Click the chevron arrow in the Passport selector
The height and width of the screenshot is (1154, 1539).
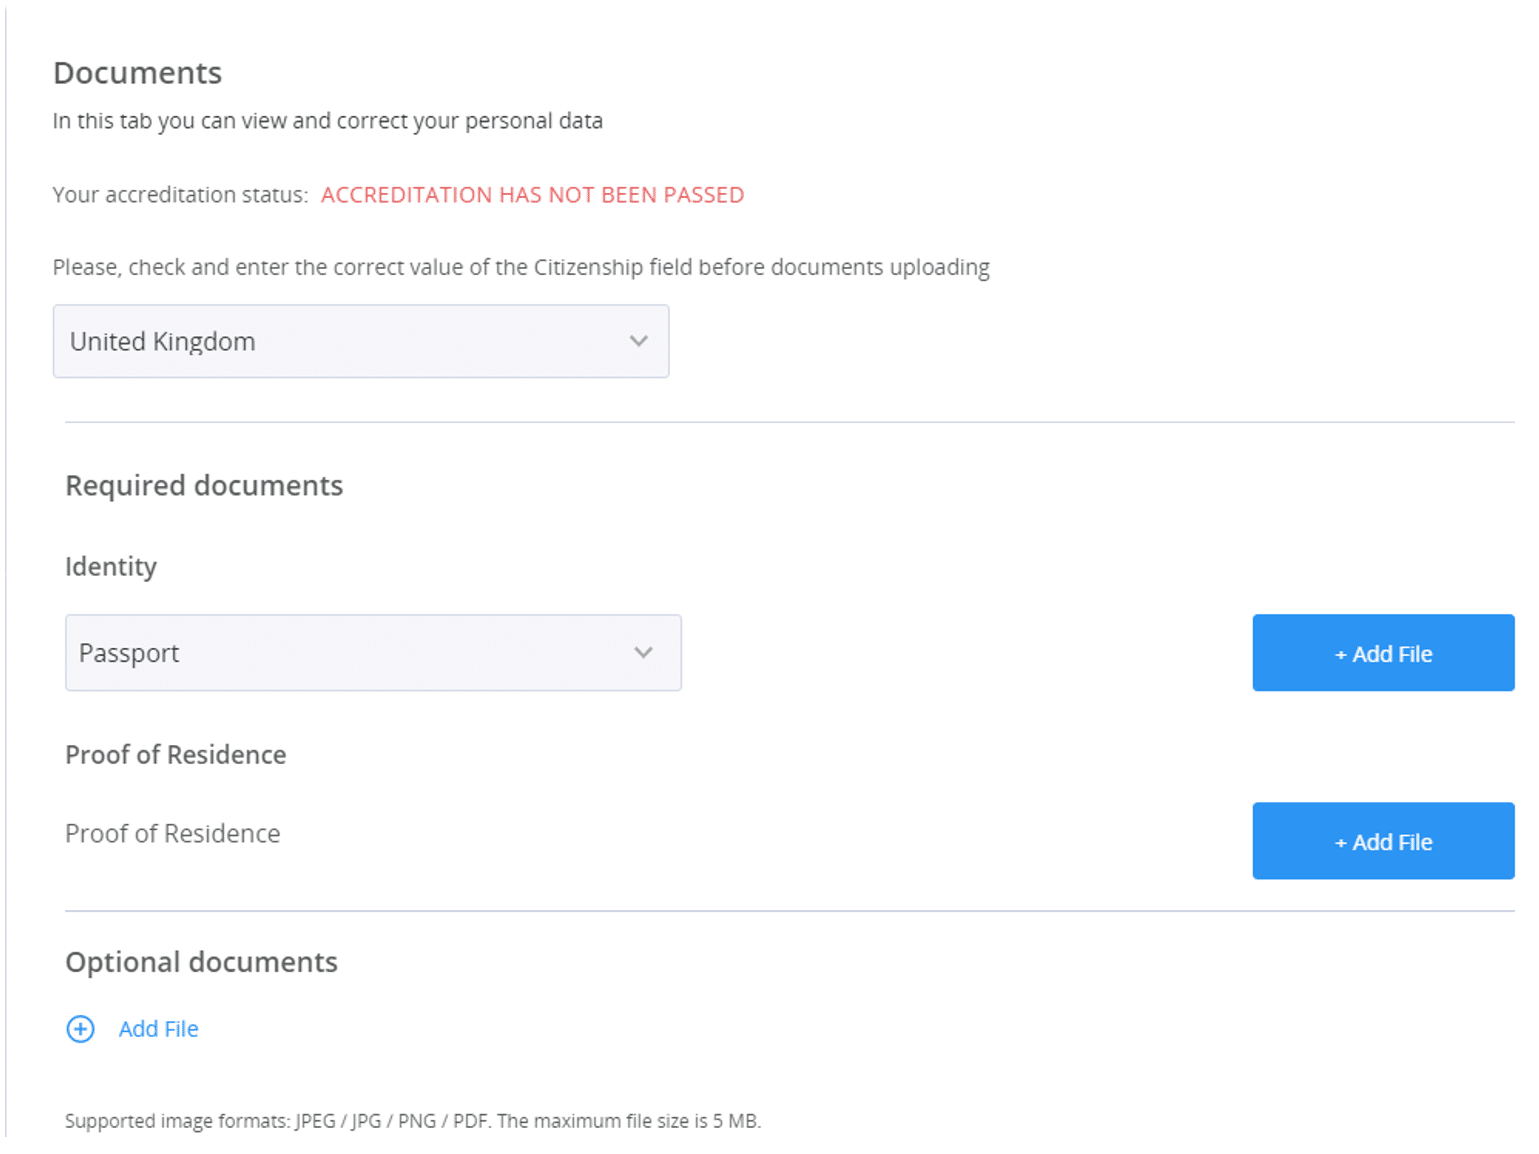click(x=643, y=652)
